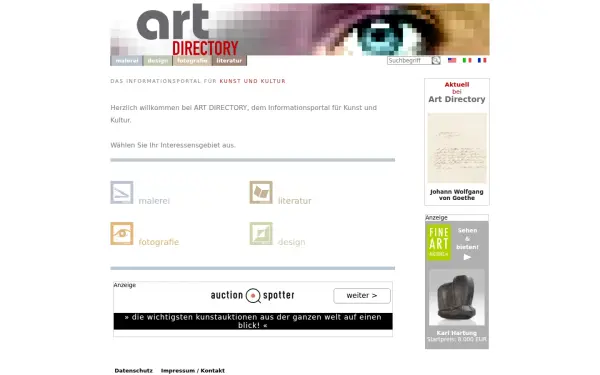Click the Suchbegriff search field
The image size is (600, 375).
(x=409, y=60)
